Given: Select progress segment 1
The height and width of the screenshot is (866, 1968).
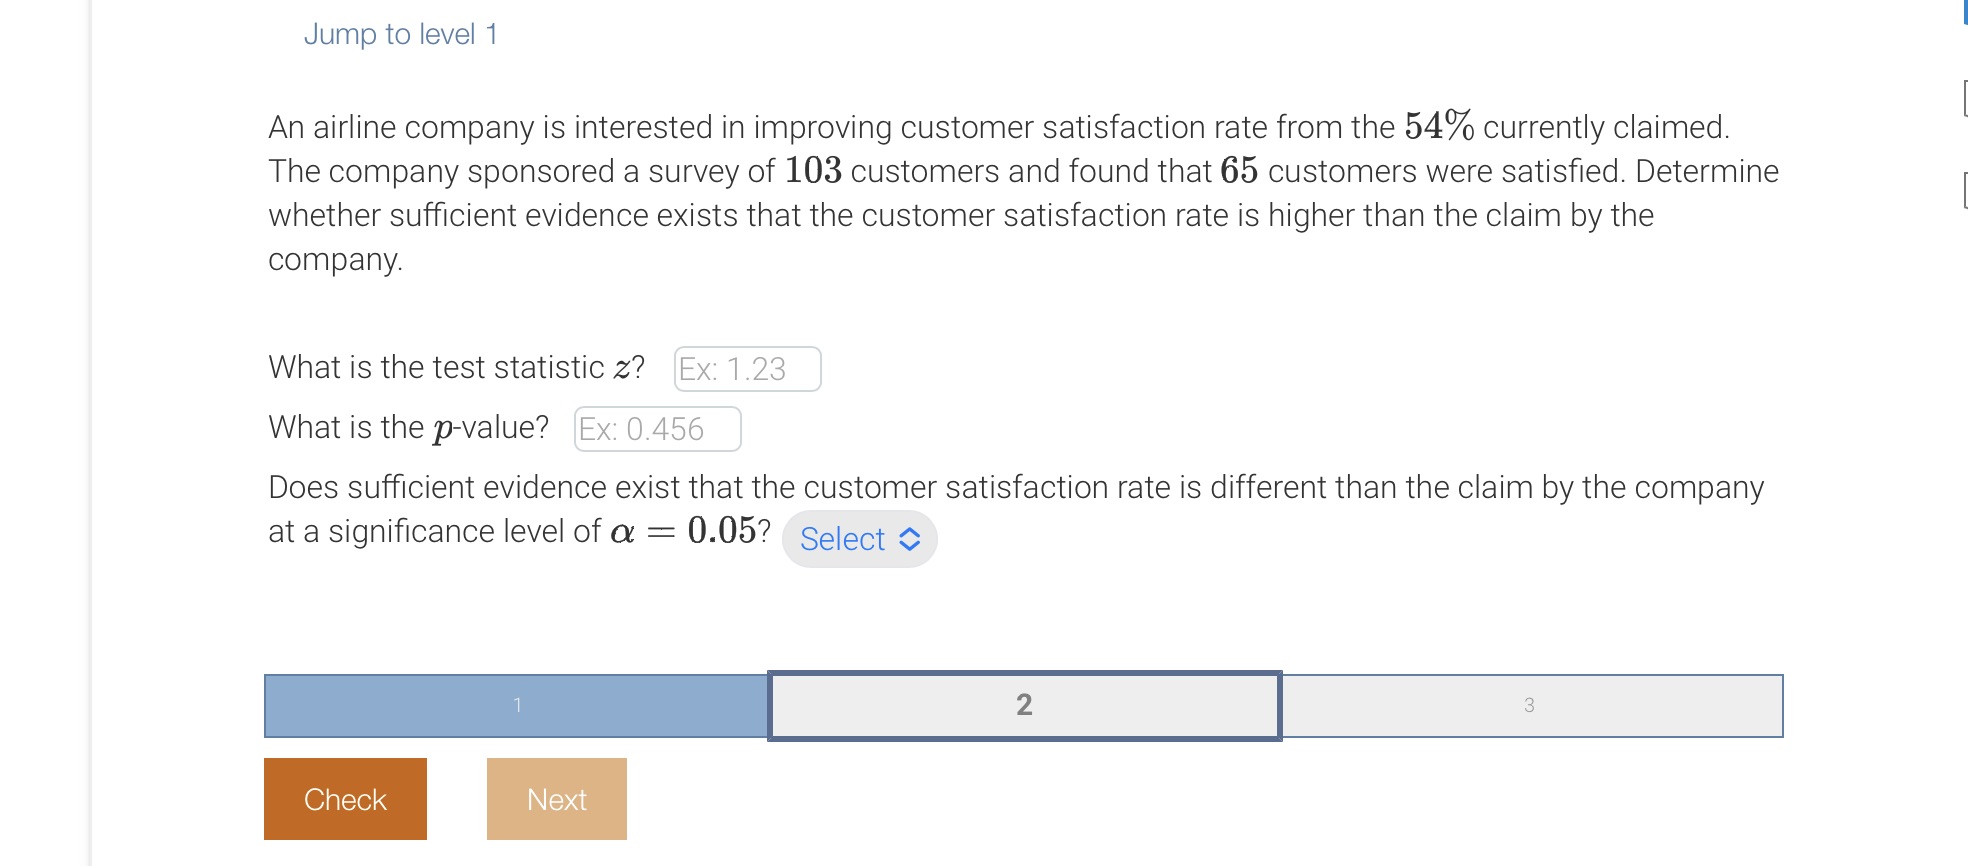Looking at the screenshot, I should (517, 706).
